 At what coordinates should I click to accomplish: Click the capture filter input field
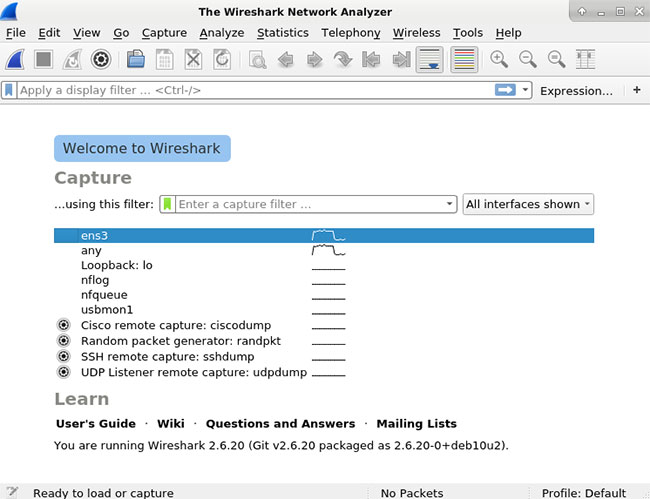309,204
